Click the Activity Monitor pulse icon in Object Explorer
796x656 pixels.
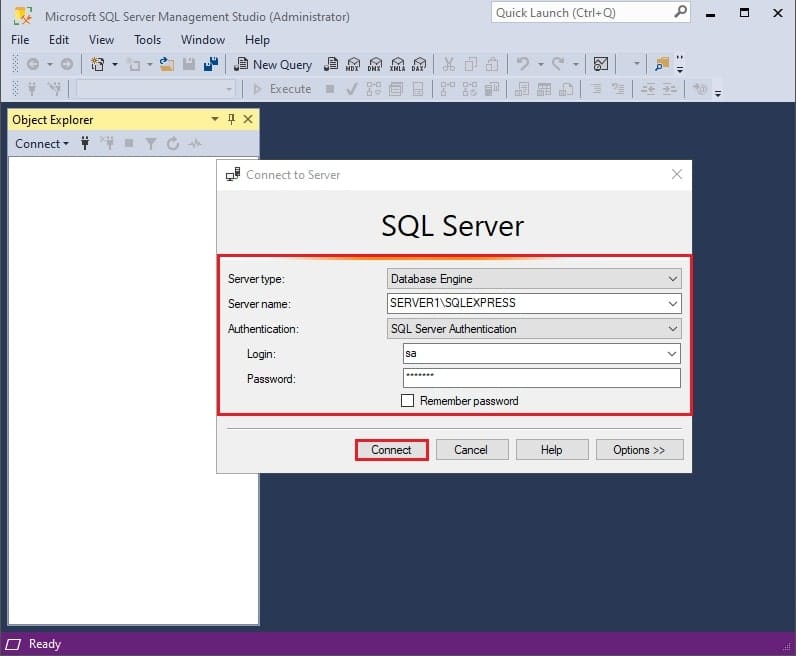coord(194,144)
